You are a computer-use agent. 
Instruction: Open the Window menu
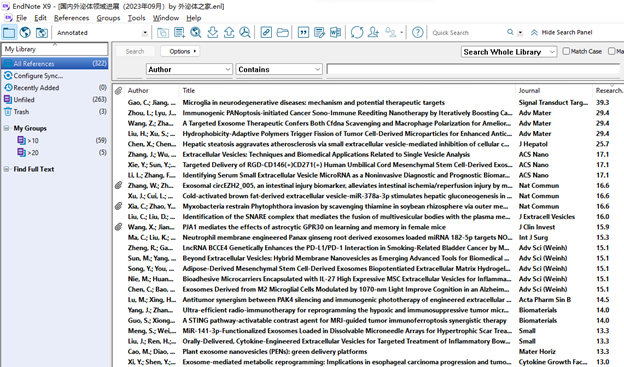(166, 18)
